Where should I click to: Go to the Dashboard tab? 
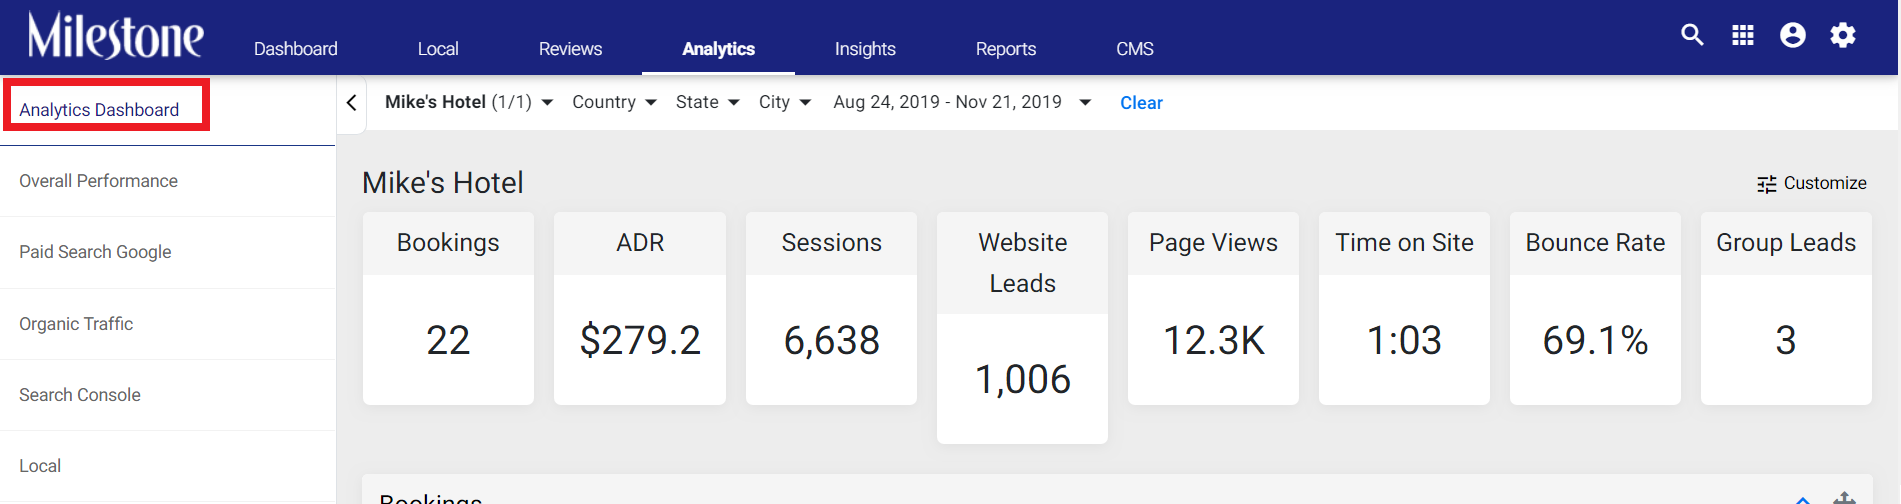click(296, 49)
